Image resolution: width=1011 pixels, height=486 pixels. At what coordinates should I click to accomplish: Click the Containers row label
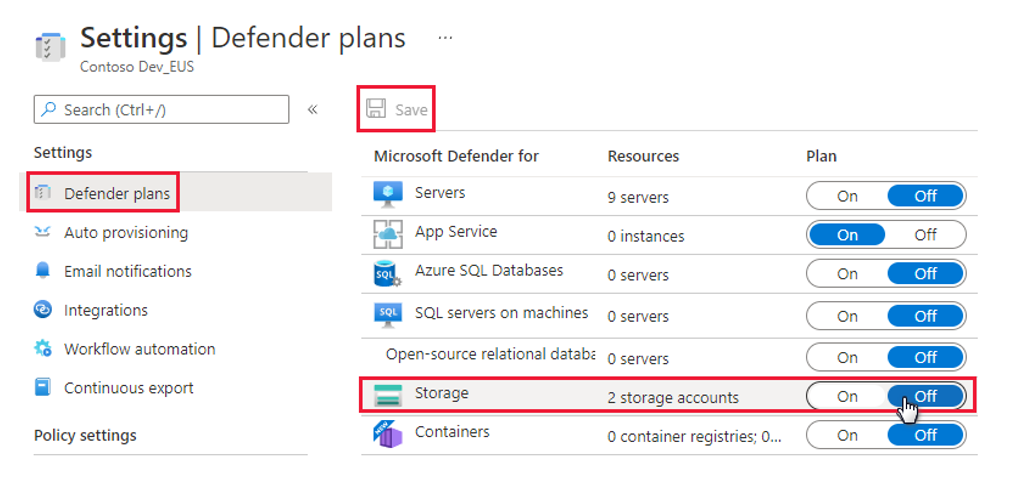[x=452, y=432]
